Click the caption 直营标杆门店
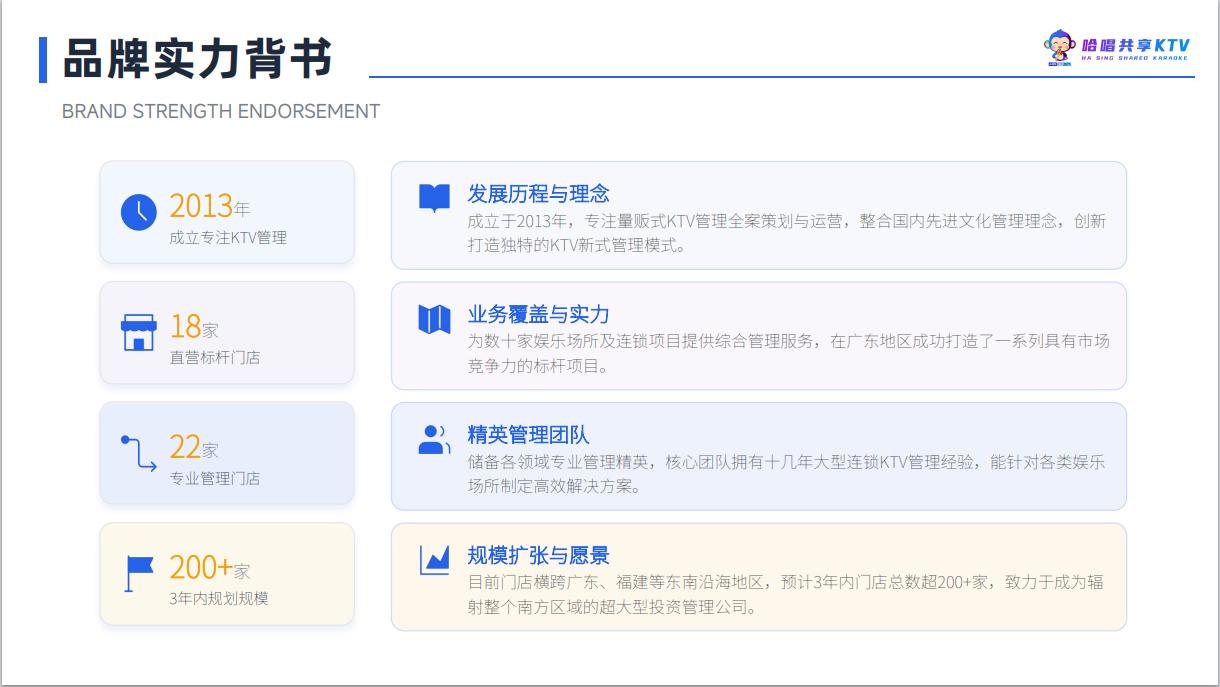 (215, 357)
